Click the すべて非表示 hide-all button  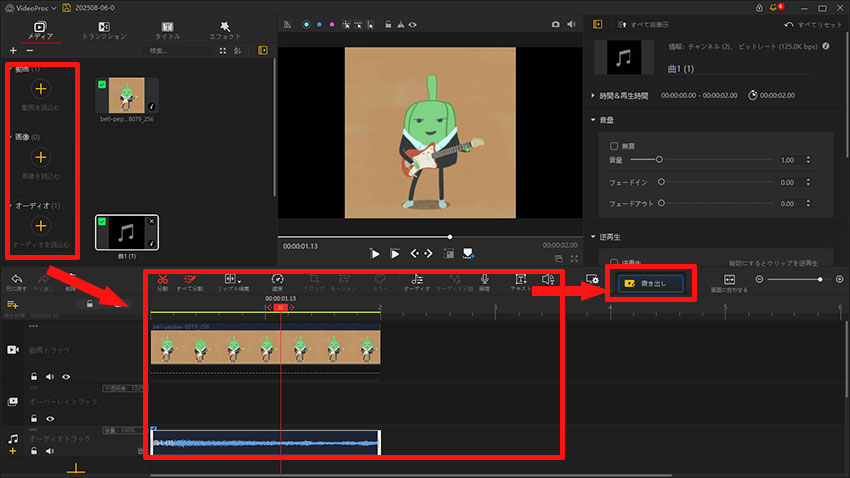(643, 24)
